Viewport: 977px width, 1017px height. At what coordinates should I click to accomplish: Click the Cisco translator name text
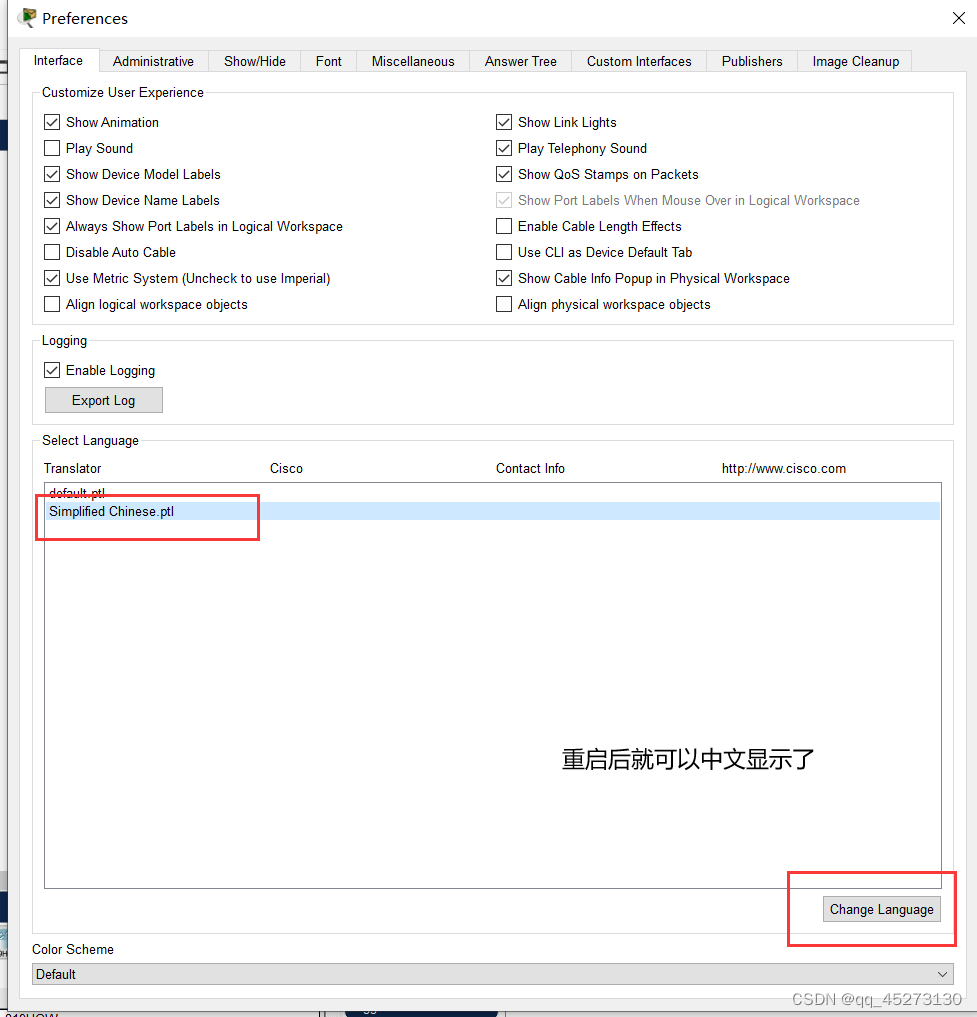286,468
